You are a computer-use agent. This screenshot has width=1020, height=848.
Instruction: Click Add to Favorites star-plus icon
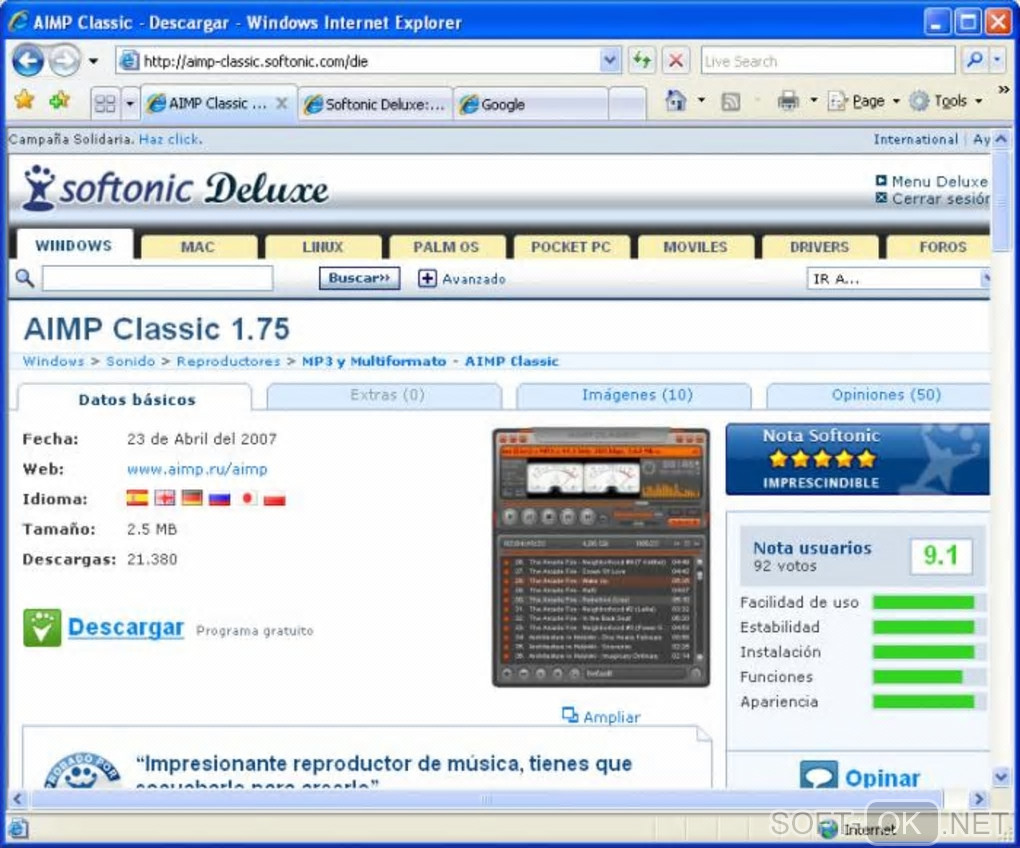click(60, 100)
